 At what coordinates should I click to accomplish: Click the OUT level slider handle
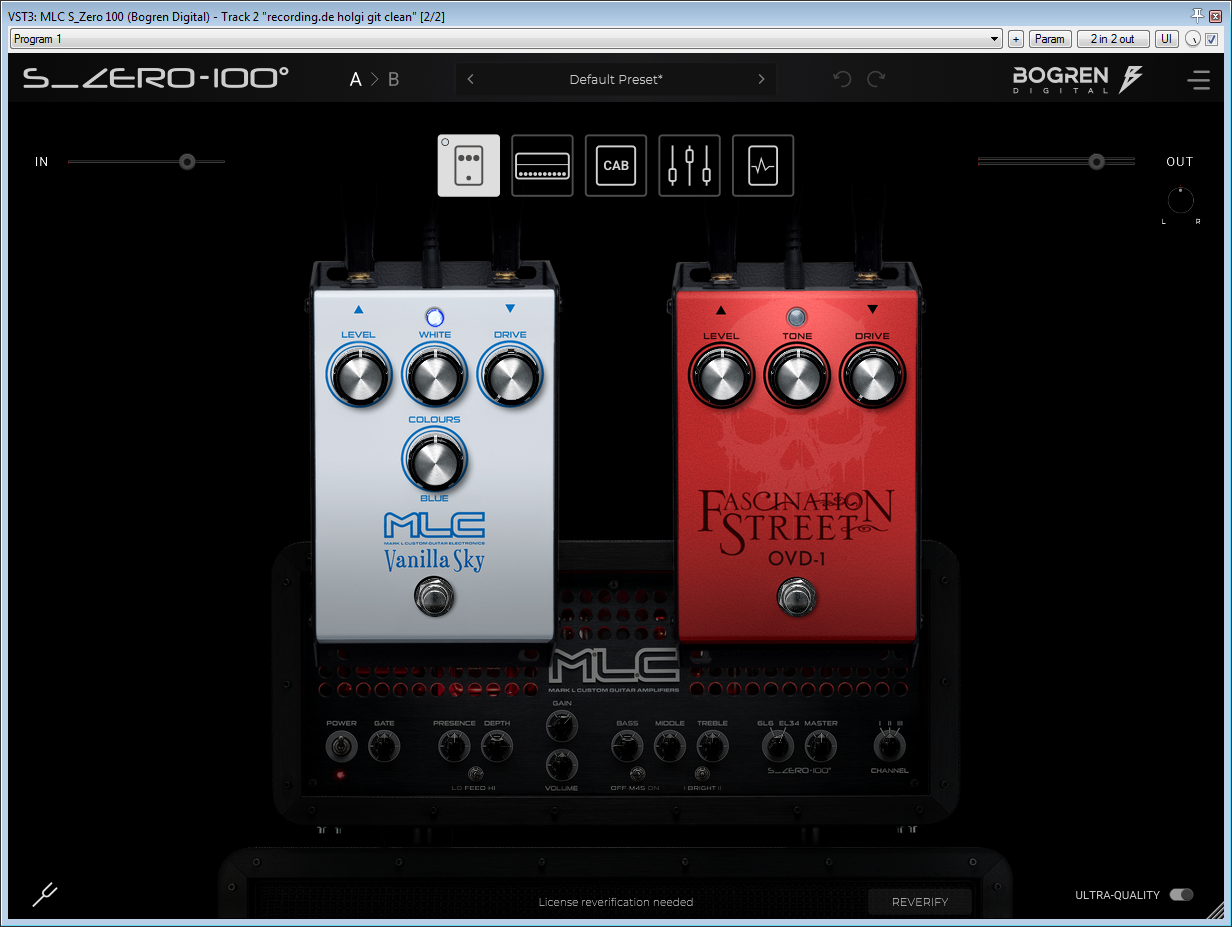(x=1097, y=161)
